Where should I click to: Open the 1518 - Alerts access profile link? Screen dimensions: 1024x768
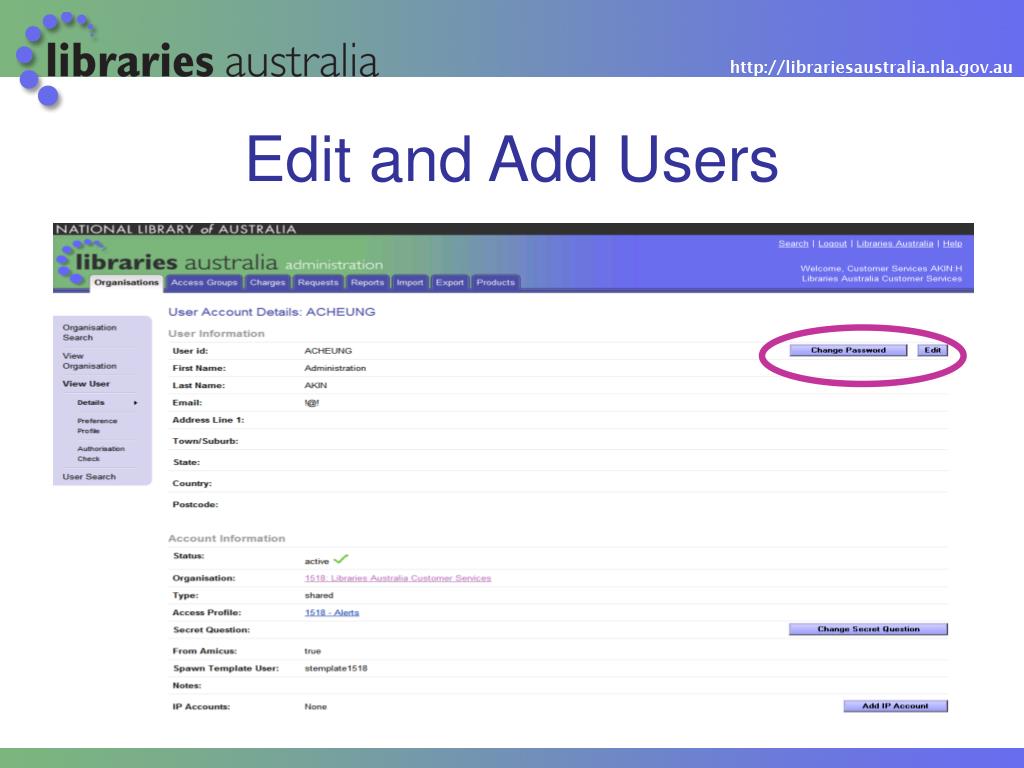332,613
